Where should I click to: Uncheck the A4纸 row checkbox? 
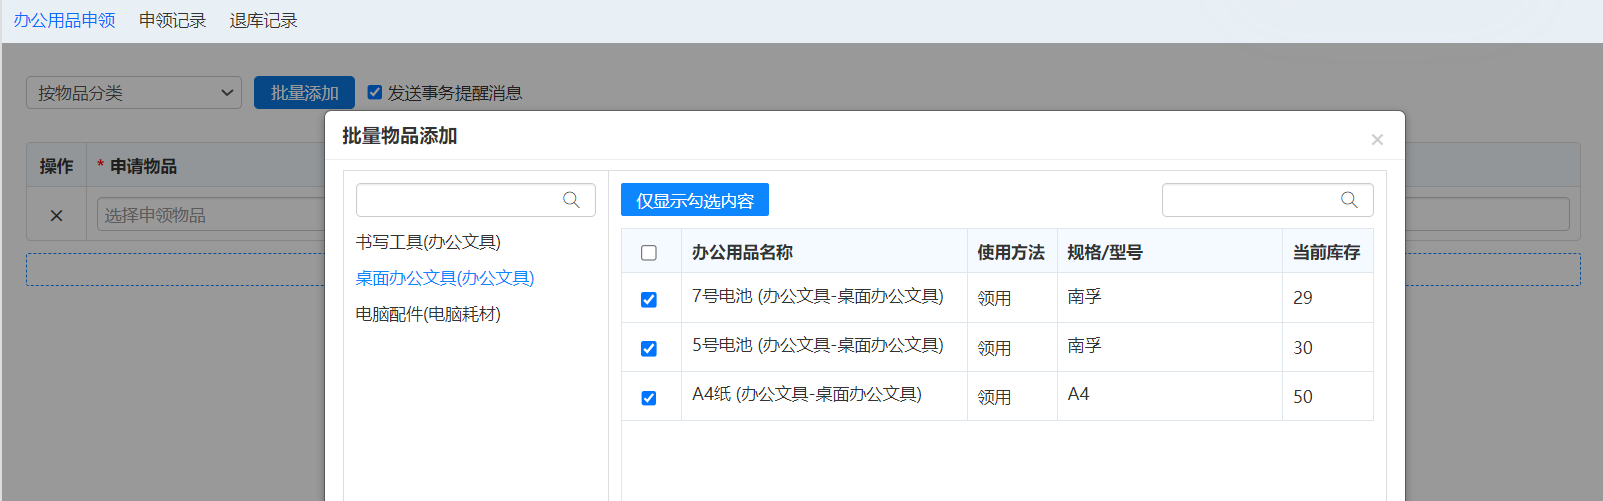(649, 398)
